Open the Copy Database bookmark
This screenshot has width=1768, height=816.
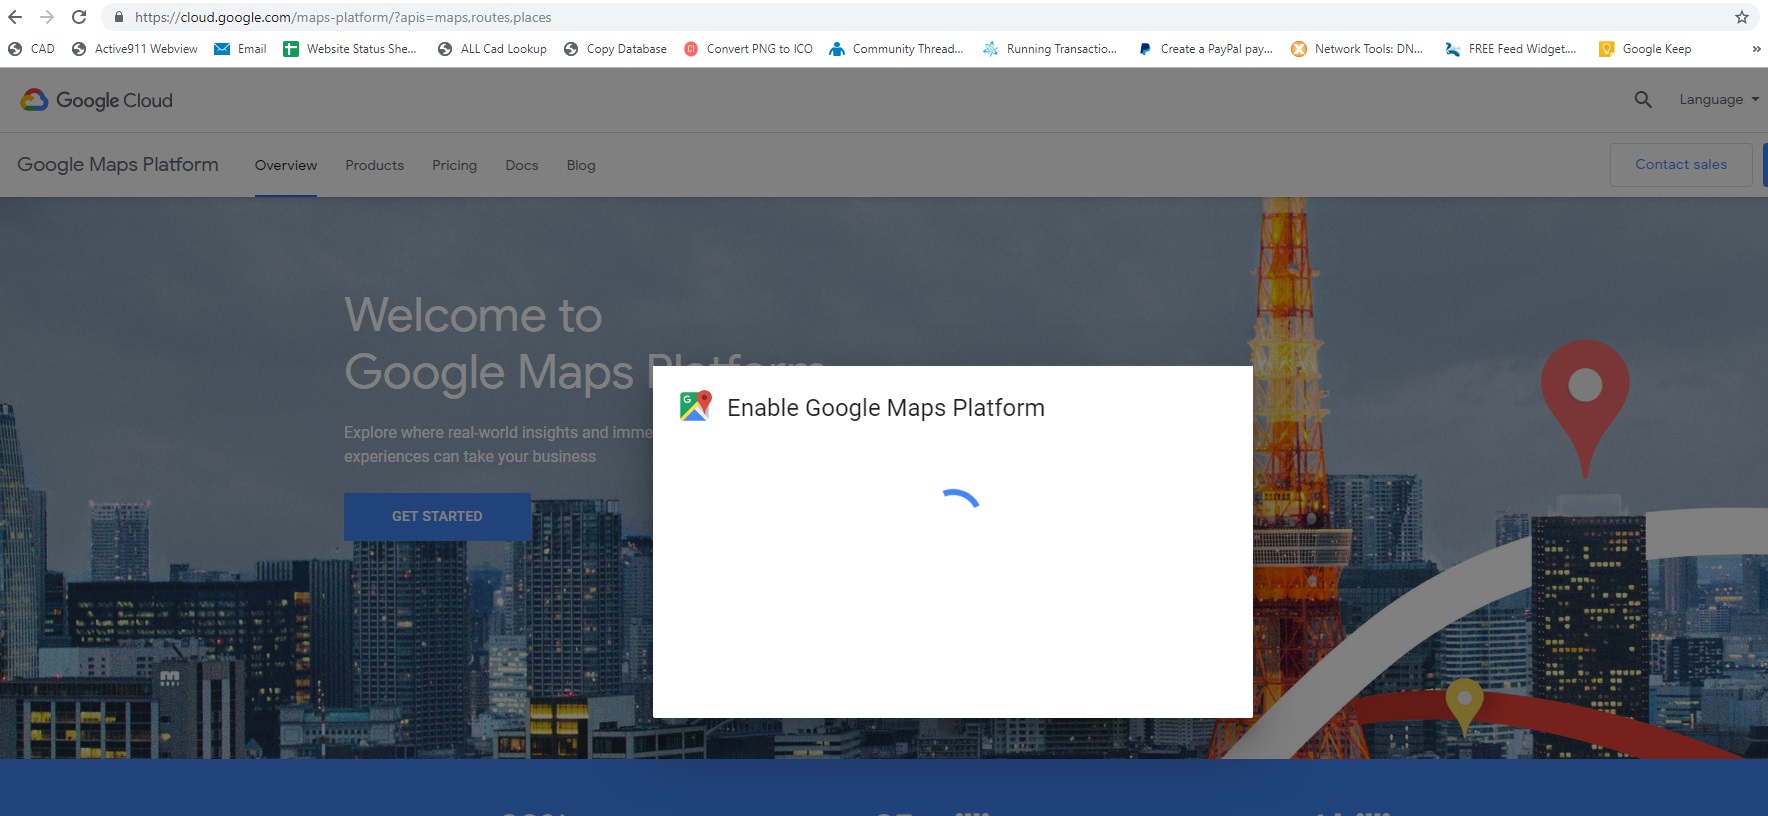(x=615, y=49)
